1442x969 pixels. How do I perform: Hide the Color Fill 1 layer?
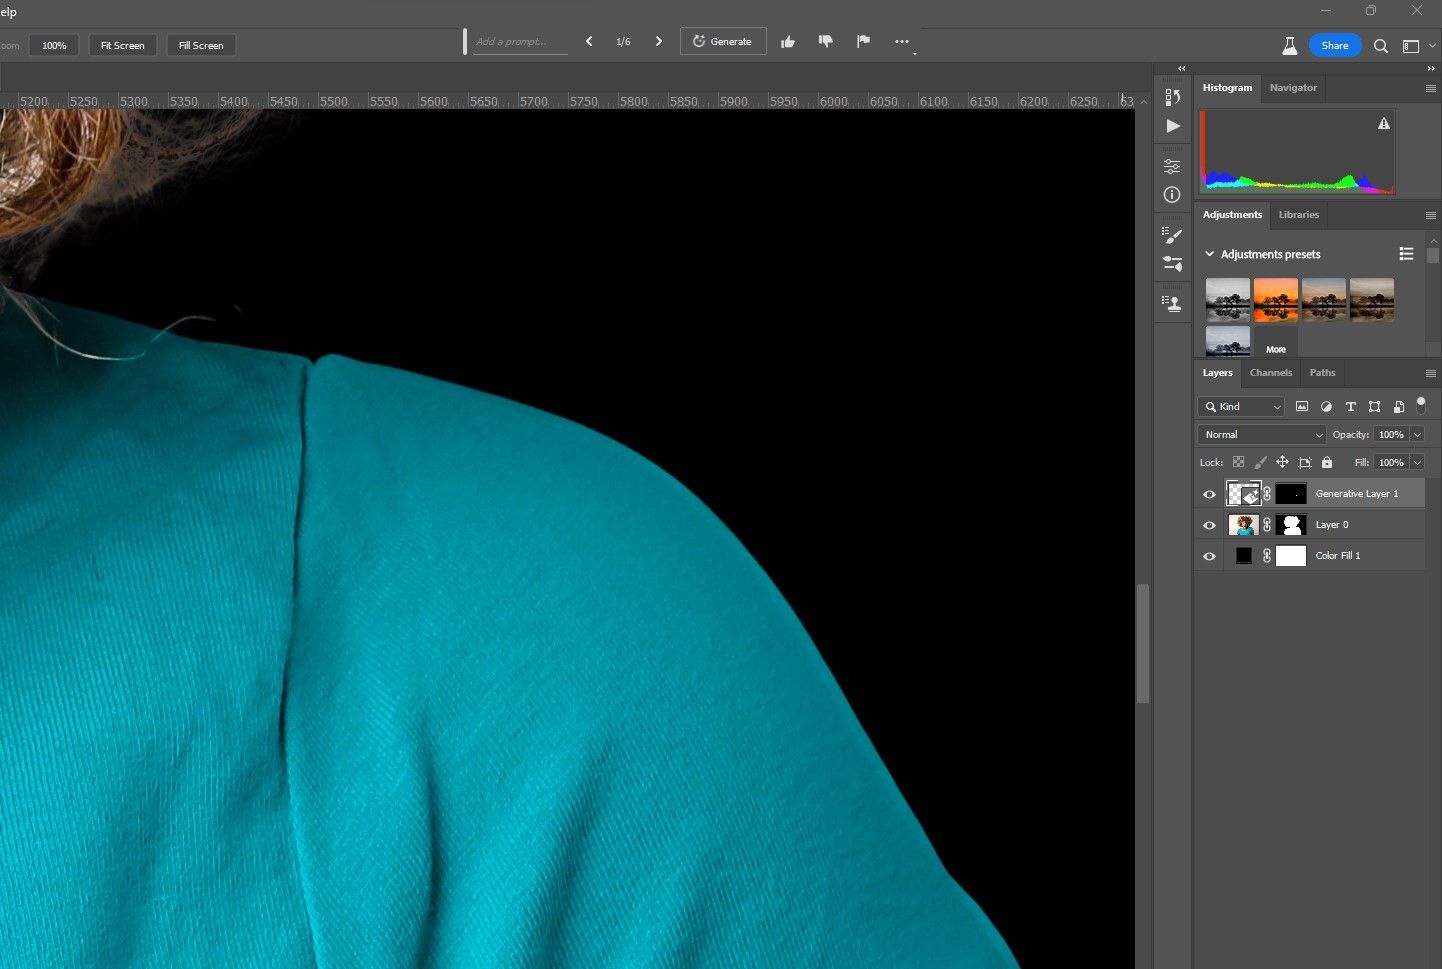(x=1209, y=556)
